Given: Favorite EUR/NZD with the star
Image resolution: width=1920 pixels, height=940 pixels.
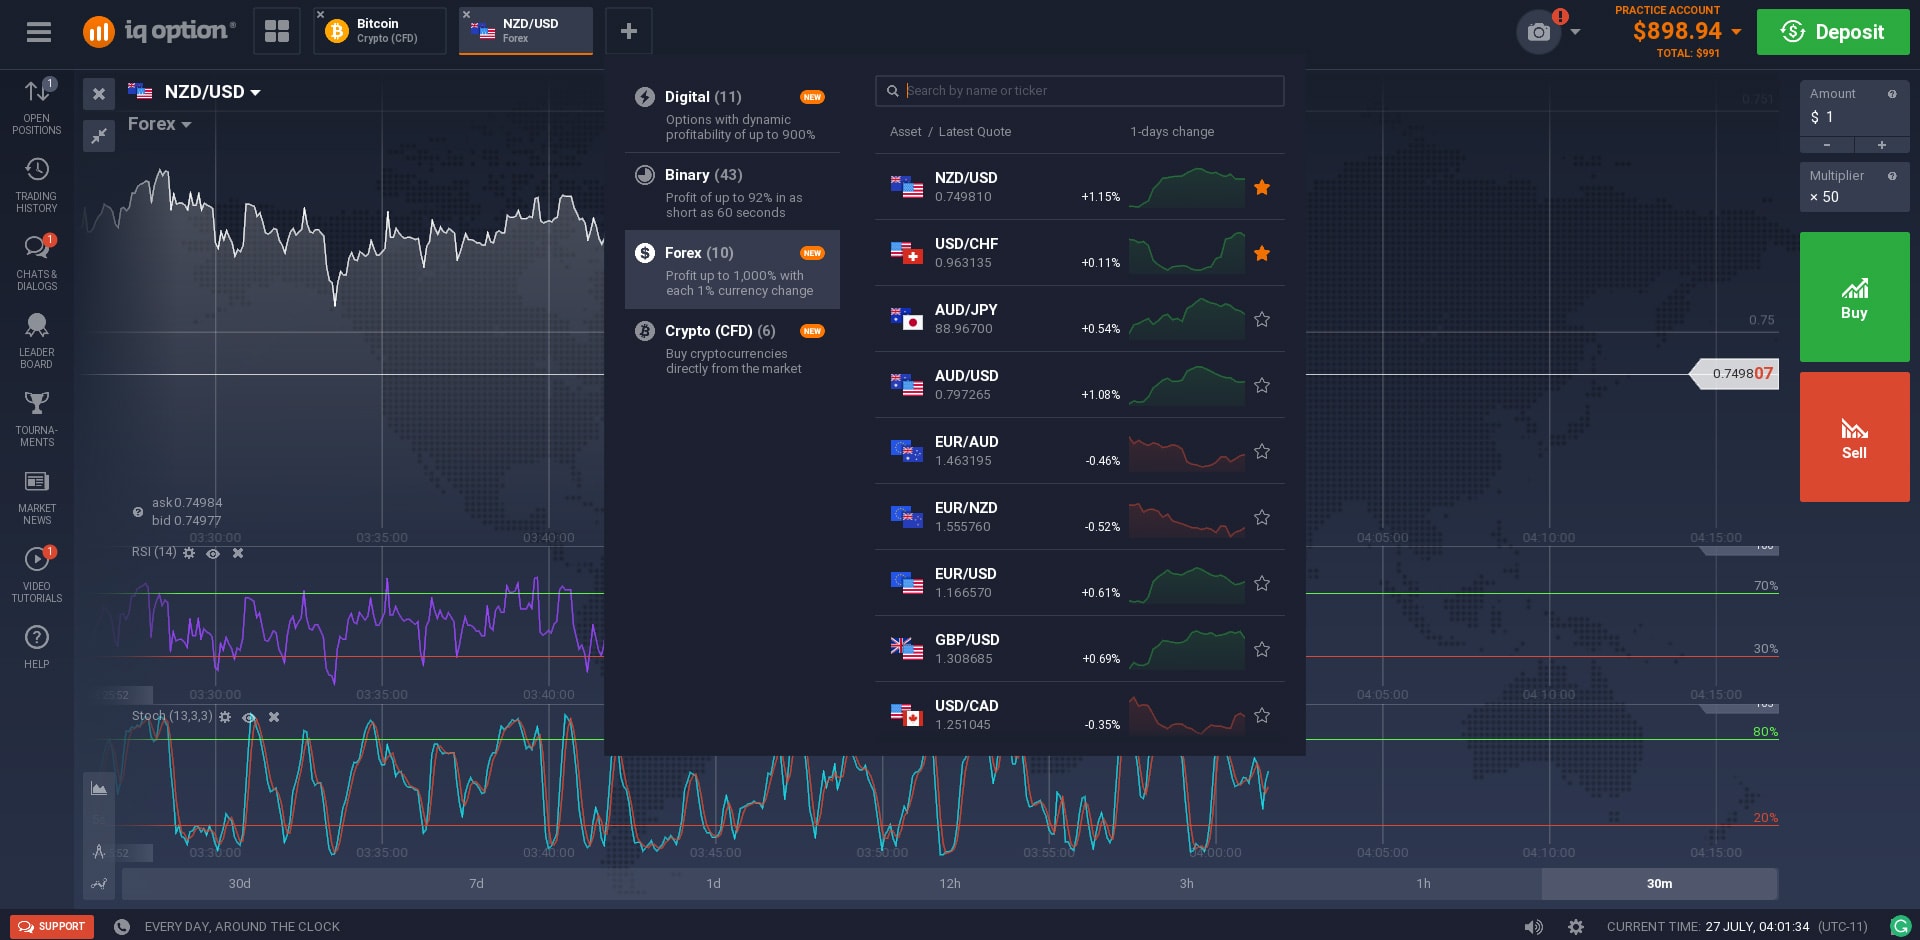Looking at the screenshot, I should [x=1262, y=517].
